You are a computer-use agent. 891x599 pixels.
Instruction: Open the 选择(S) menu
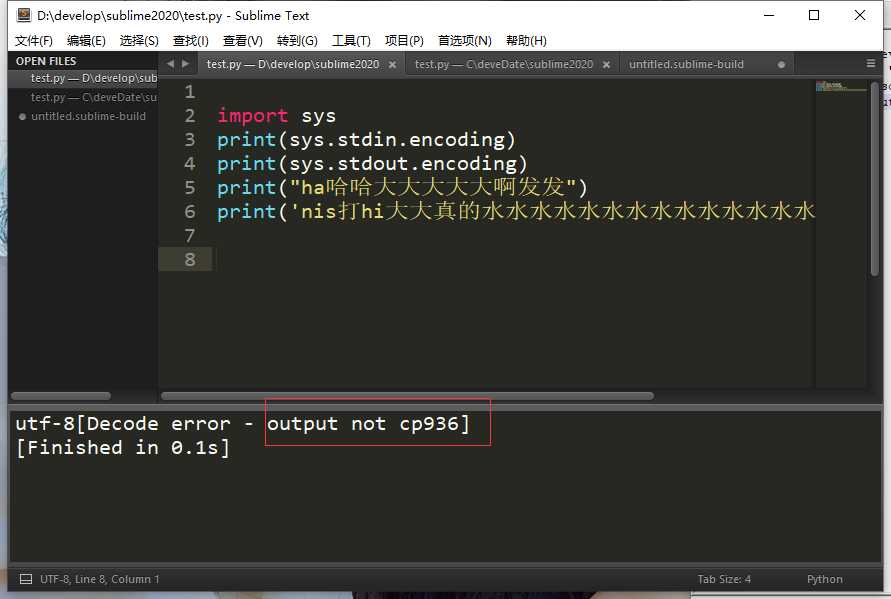point(139,41)
